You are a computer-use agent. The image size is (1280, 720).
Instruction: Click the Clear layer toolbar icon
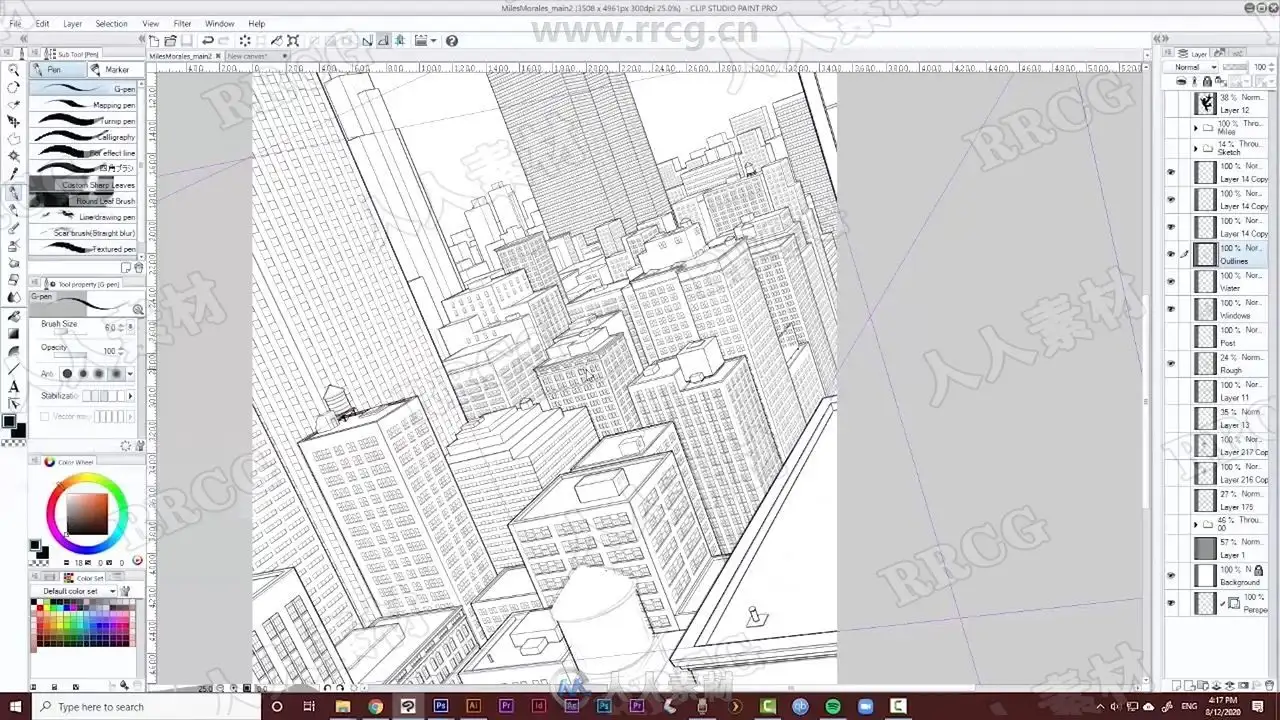[x=245, y=41]
